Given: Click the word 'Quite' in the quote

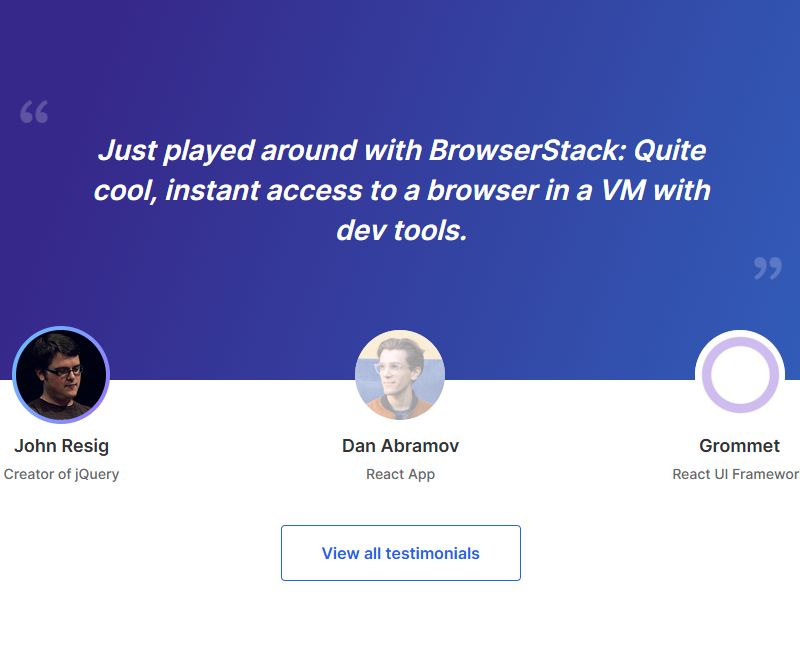Looking at the screenshot, I should (x=671, y=151).
